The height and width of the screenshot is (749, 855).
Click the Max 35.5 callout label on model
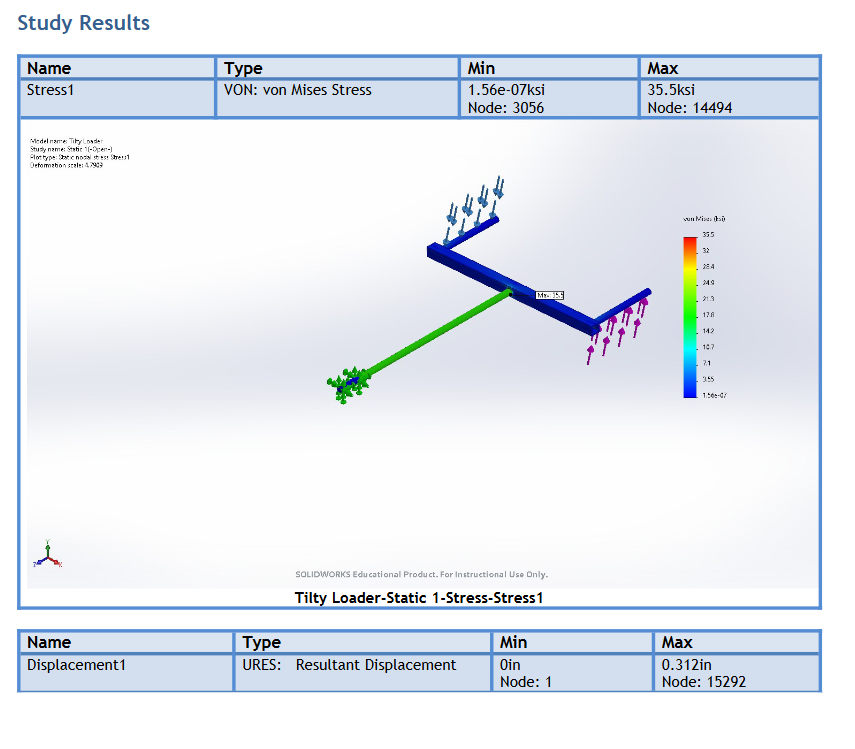(x=550, y=295)
